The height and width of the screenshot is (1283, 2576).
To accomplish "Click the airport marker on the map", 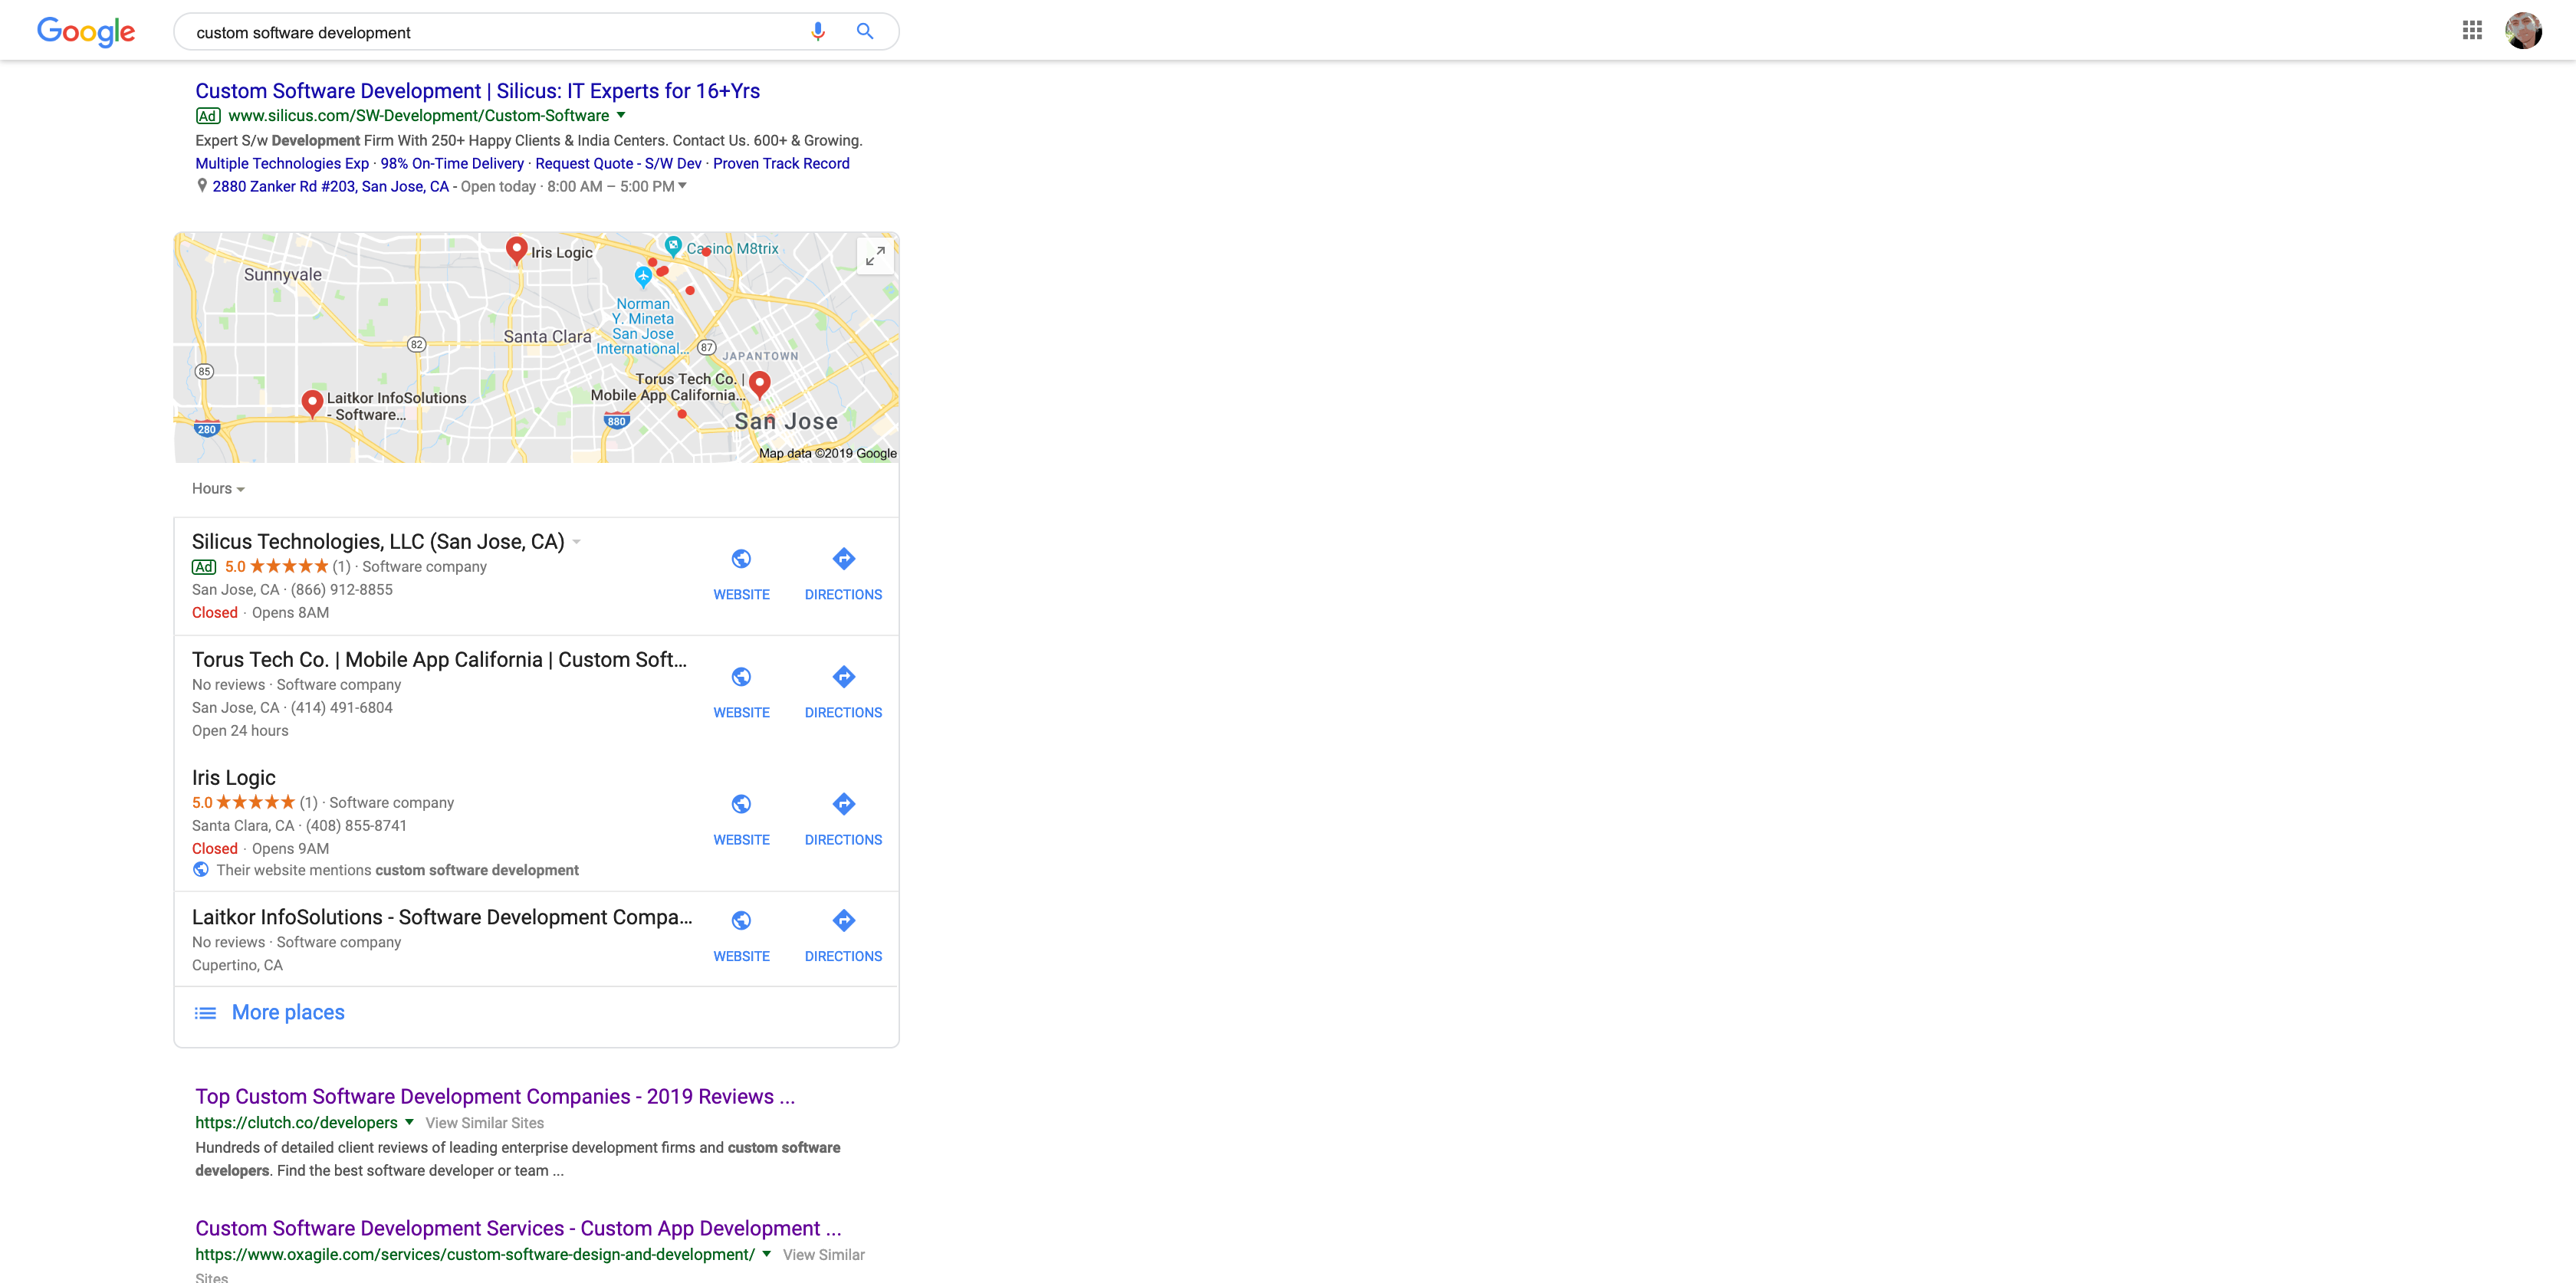I will (x=643, y=275).
